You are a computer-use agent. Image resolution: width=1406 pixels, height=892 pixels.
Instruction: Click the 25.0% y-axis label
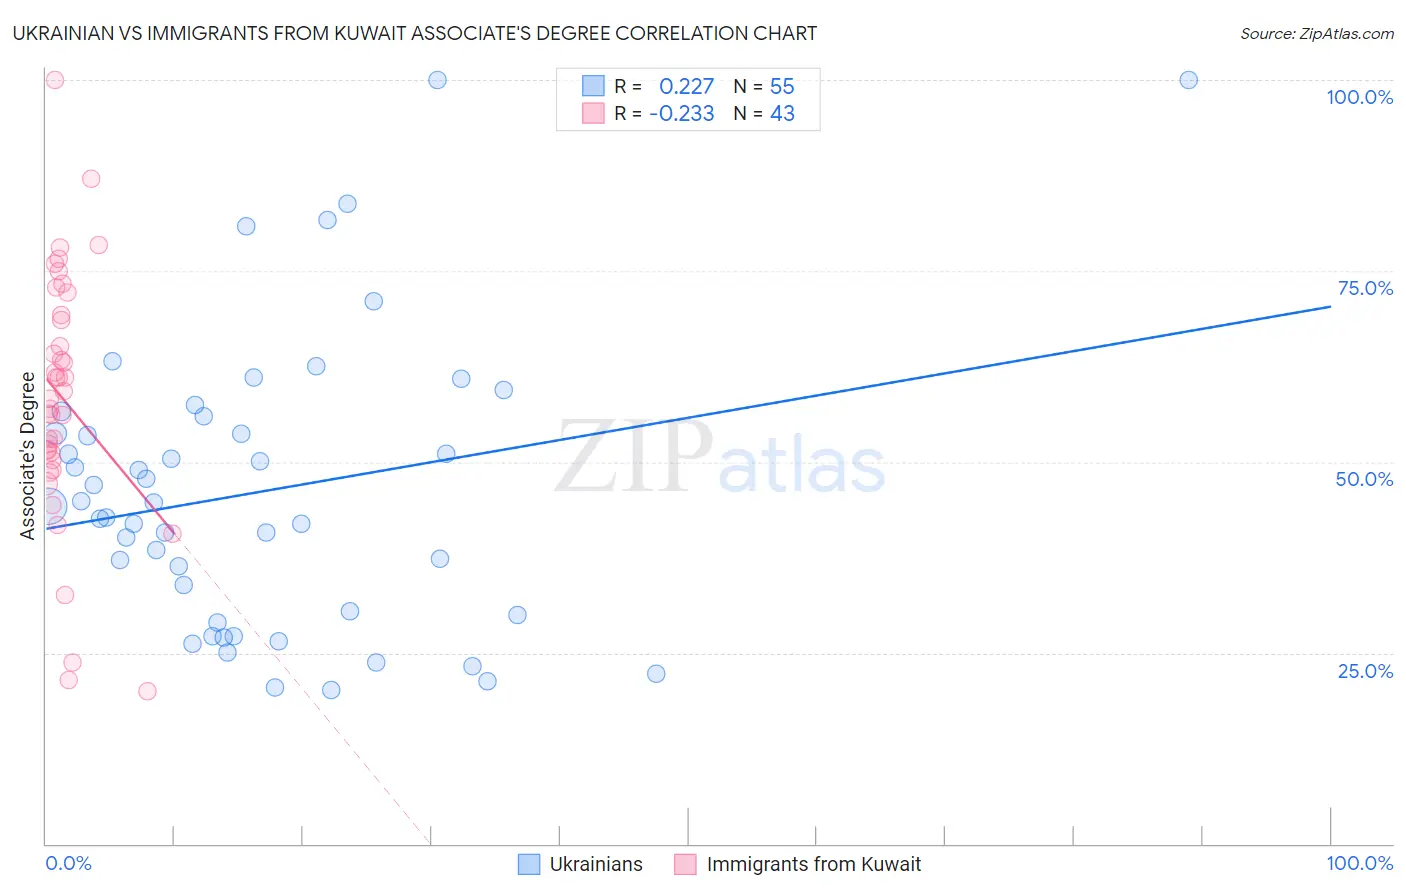tap(1366, 671)
